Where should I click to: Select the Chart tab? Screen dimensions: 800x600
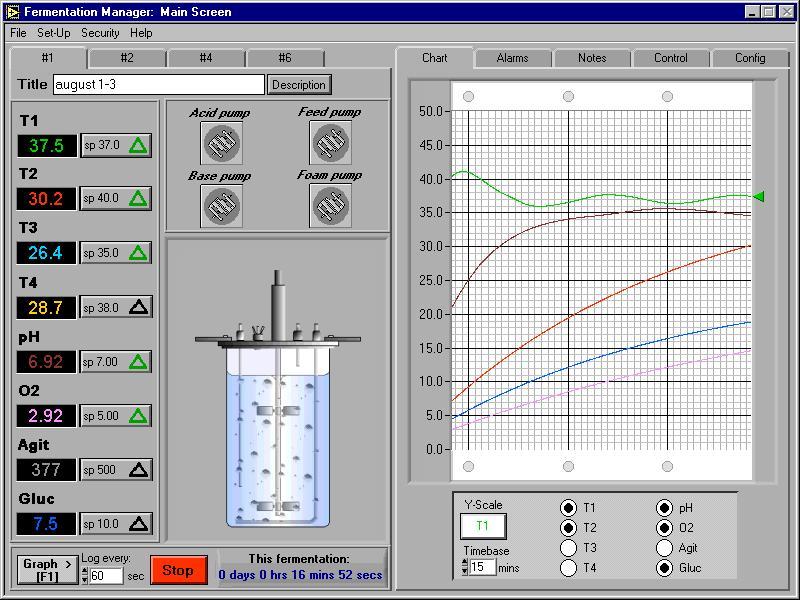(x=435, y=58)
